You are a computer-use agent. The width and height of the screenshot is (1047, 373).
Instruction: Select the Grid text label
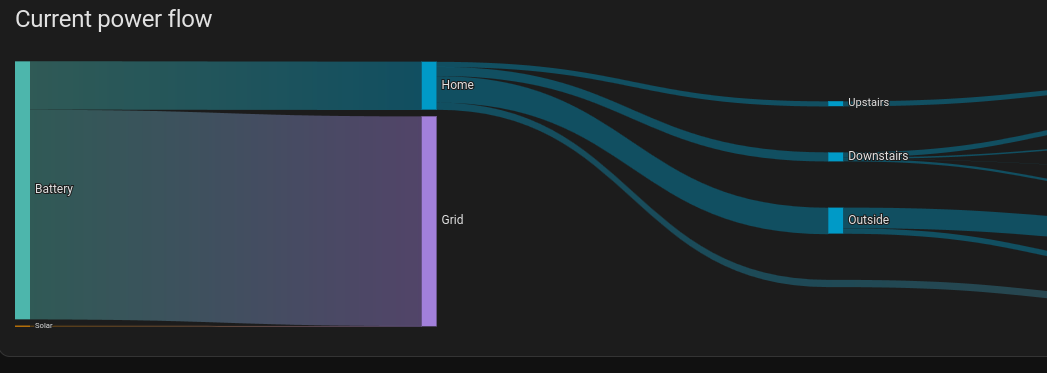pyautogui.click(x=452, y=220)
